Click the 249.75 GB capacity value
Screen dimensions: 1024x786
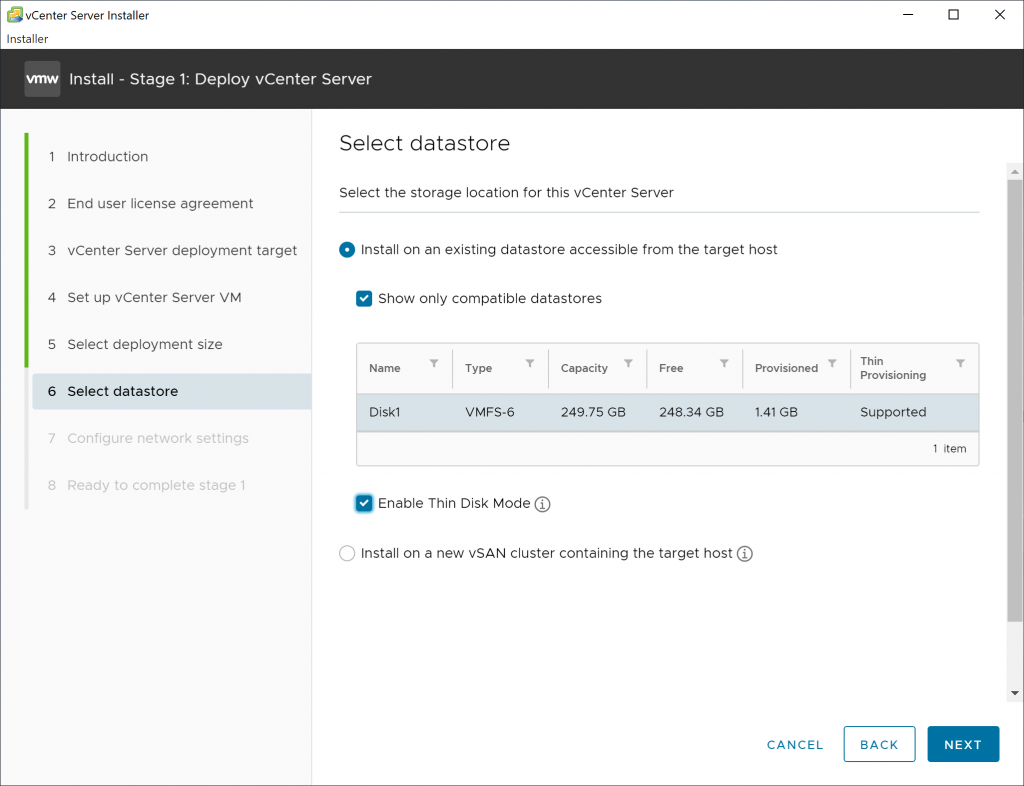point(593,413)
